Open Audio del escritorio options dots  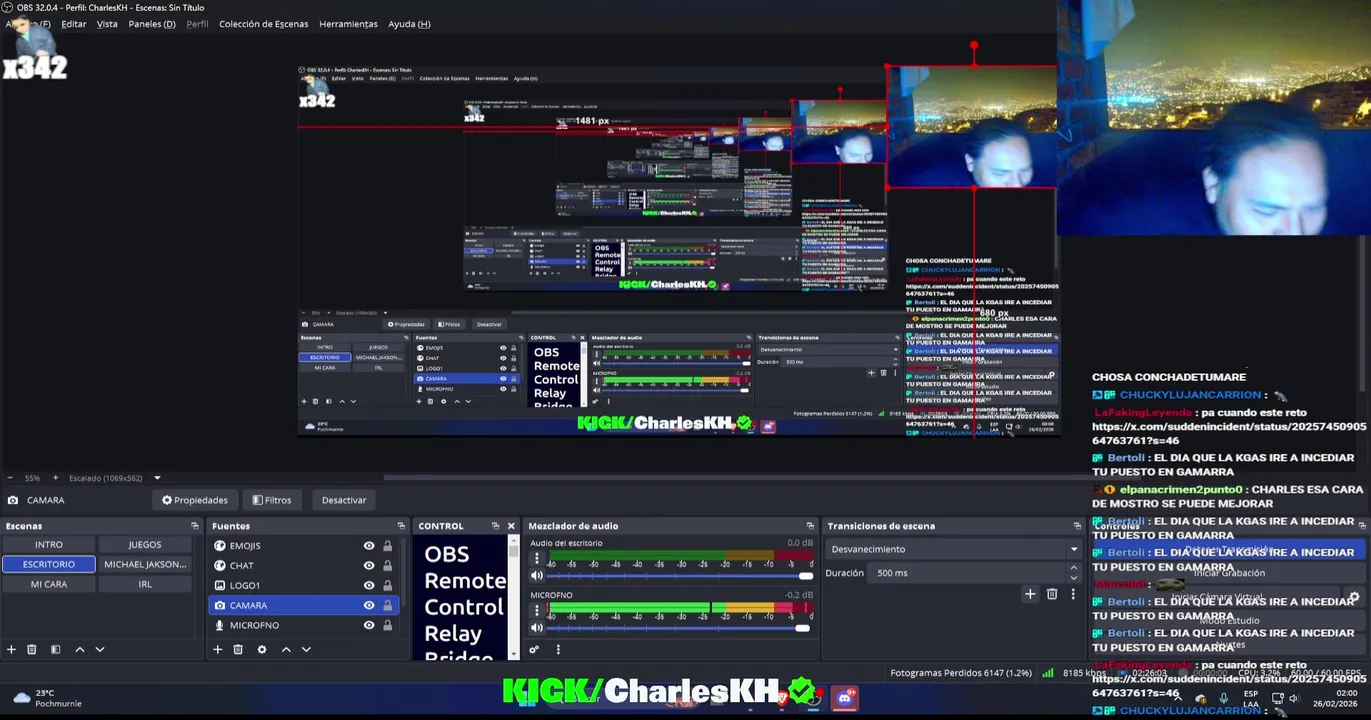point(537,559)
